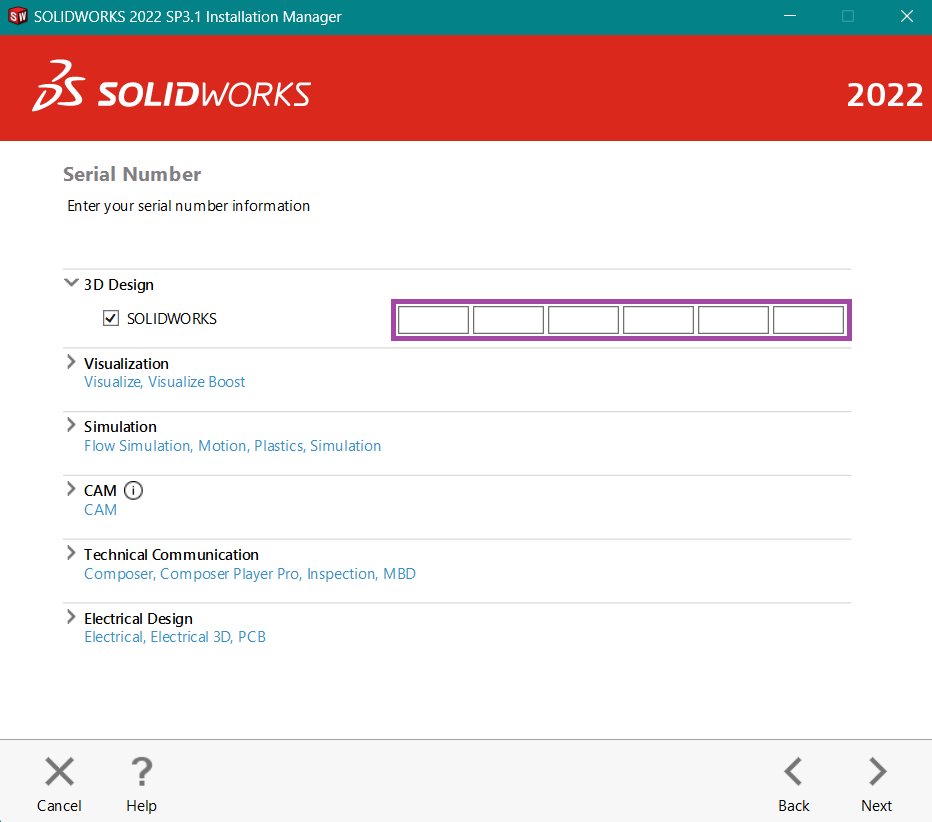Click the blue CAM product link
The height and width of the screenshot is (822, 932).
click(100, 510)
